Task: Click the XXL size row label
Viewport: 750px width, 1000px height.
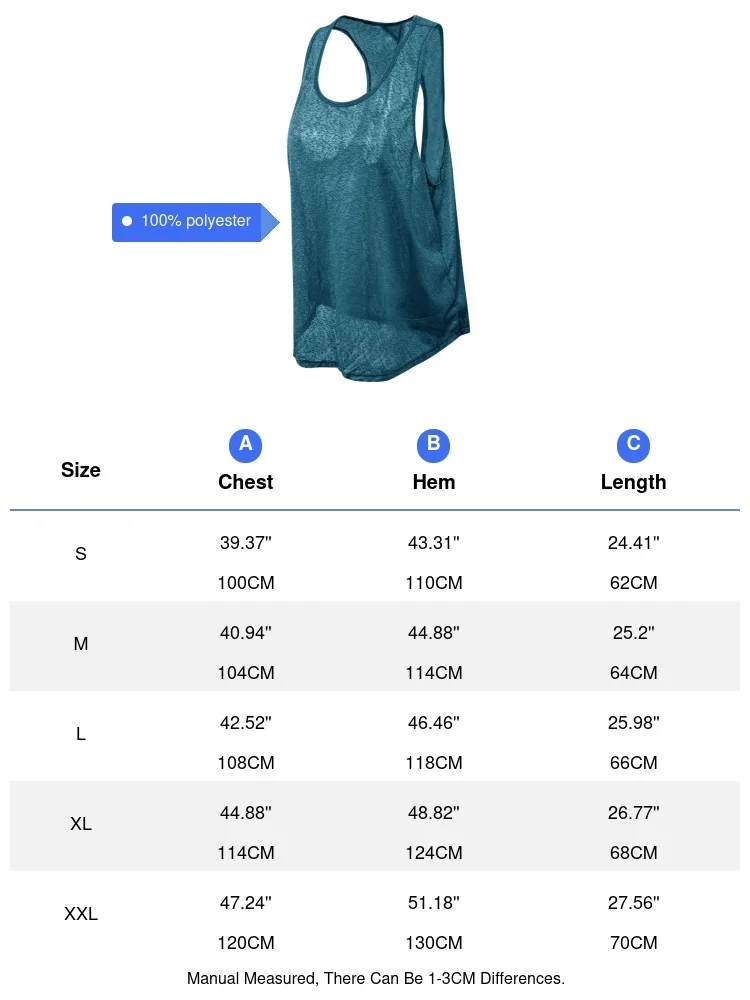Action: point(81,914)
